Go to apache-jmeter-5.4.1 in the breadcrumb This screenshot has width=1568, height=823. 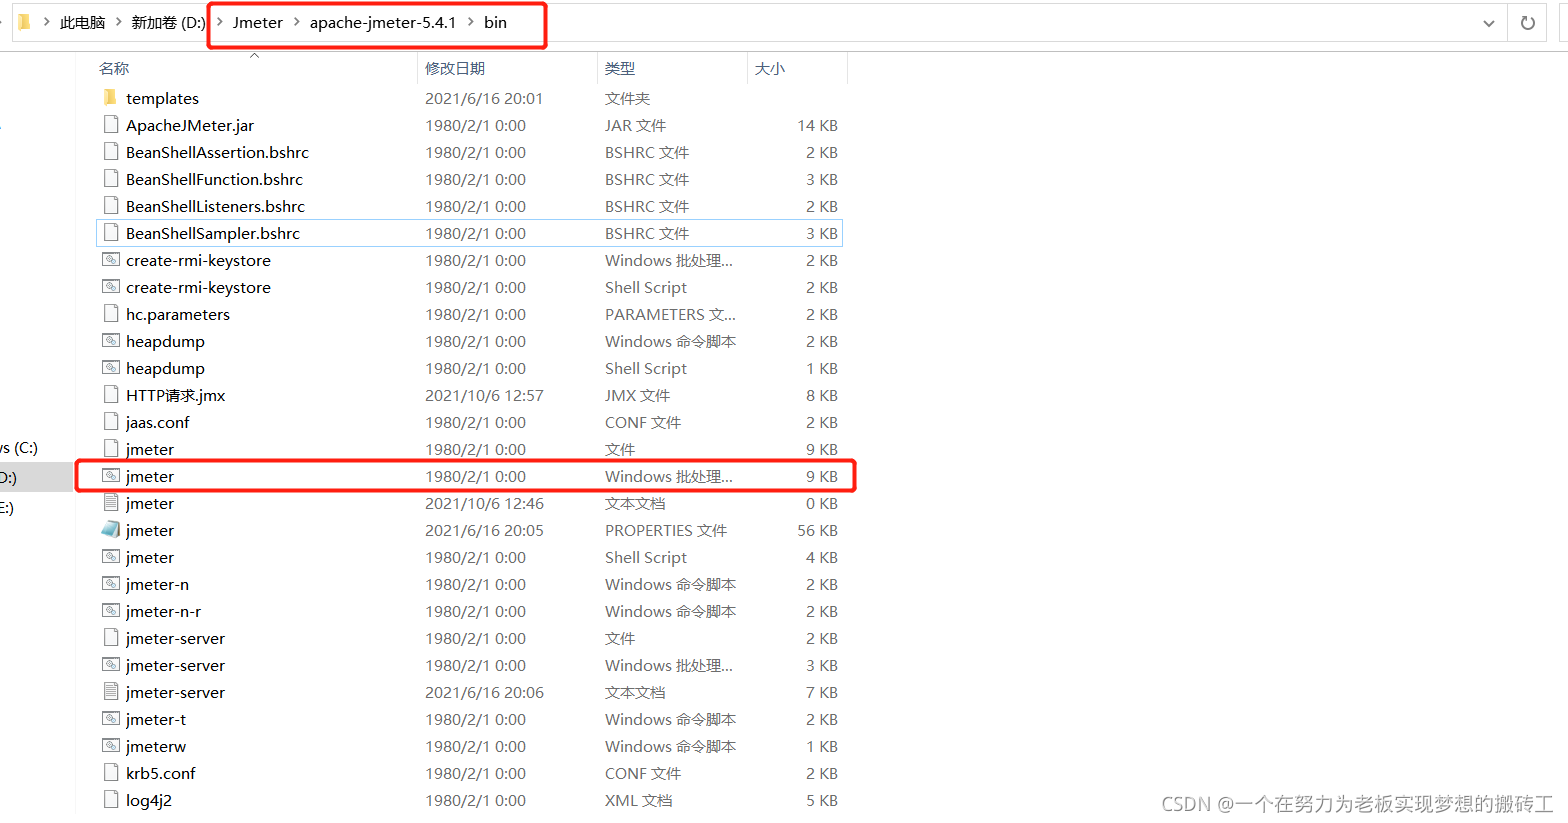pos(383,22)
